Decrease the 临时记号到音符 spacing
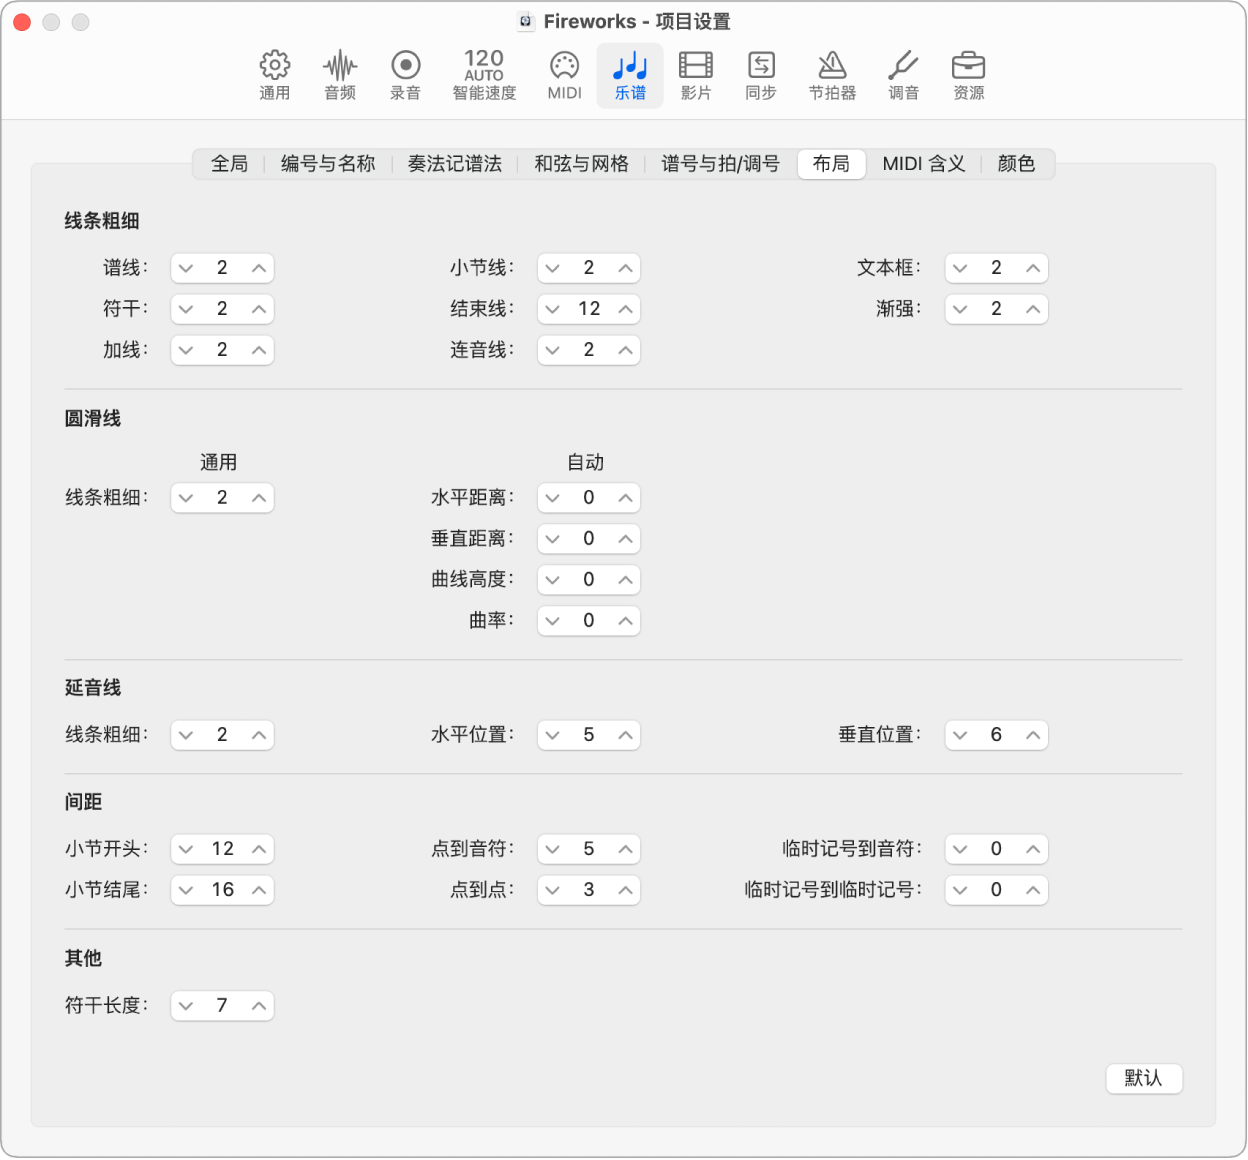This screenshot has height=1160, width=1248. pos(960,849)
